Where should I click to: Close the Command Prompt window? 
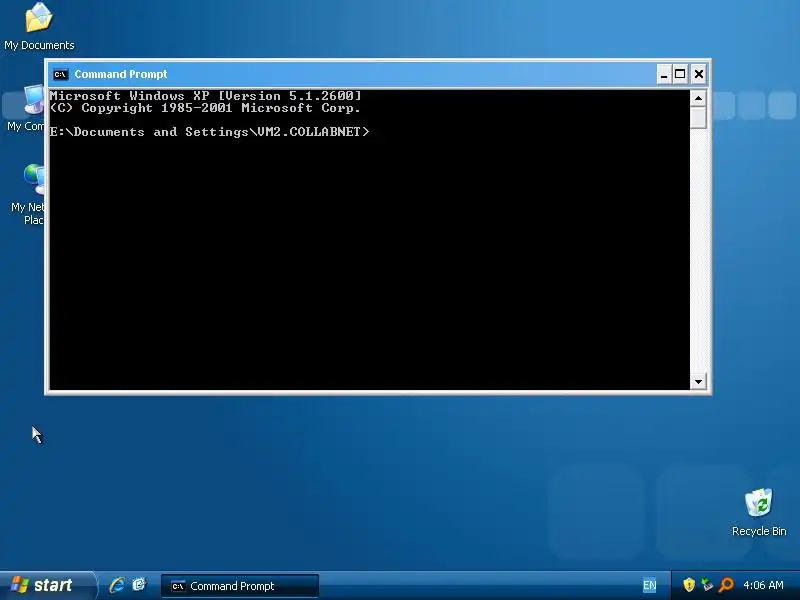[x=698, y=74]
